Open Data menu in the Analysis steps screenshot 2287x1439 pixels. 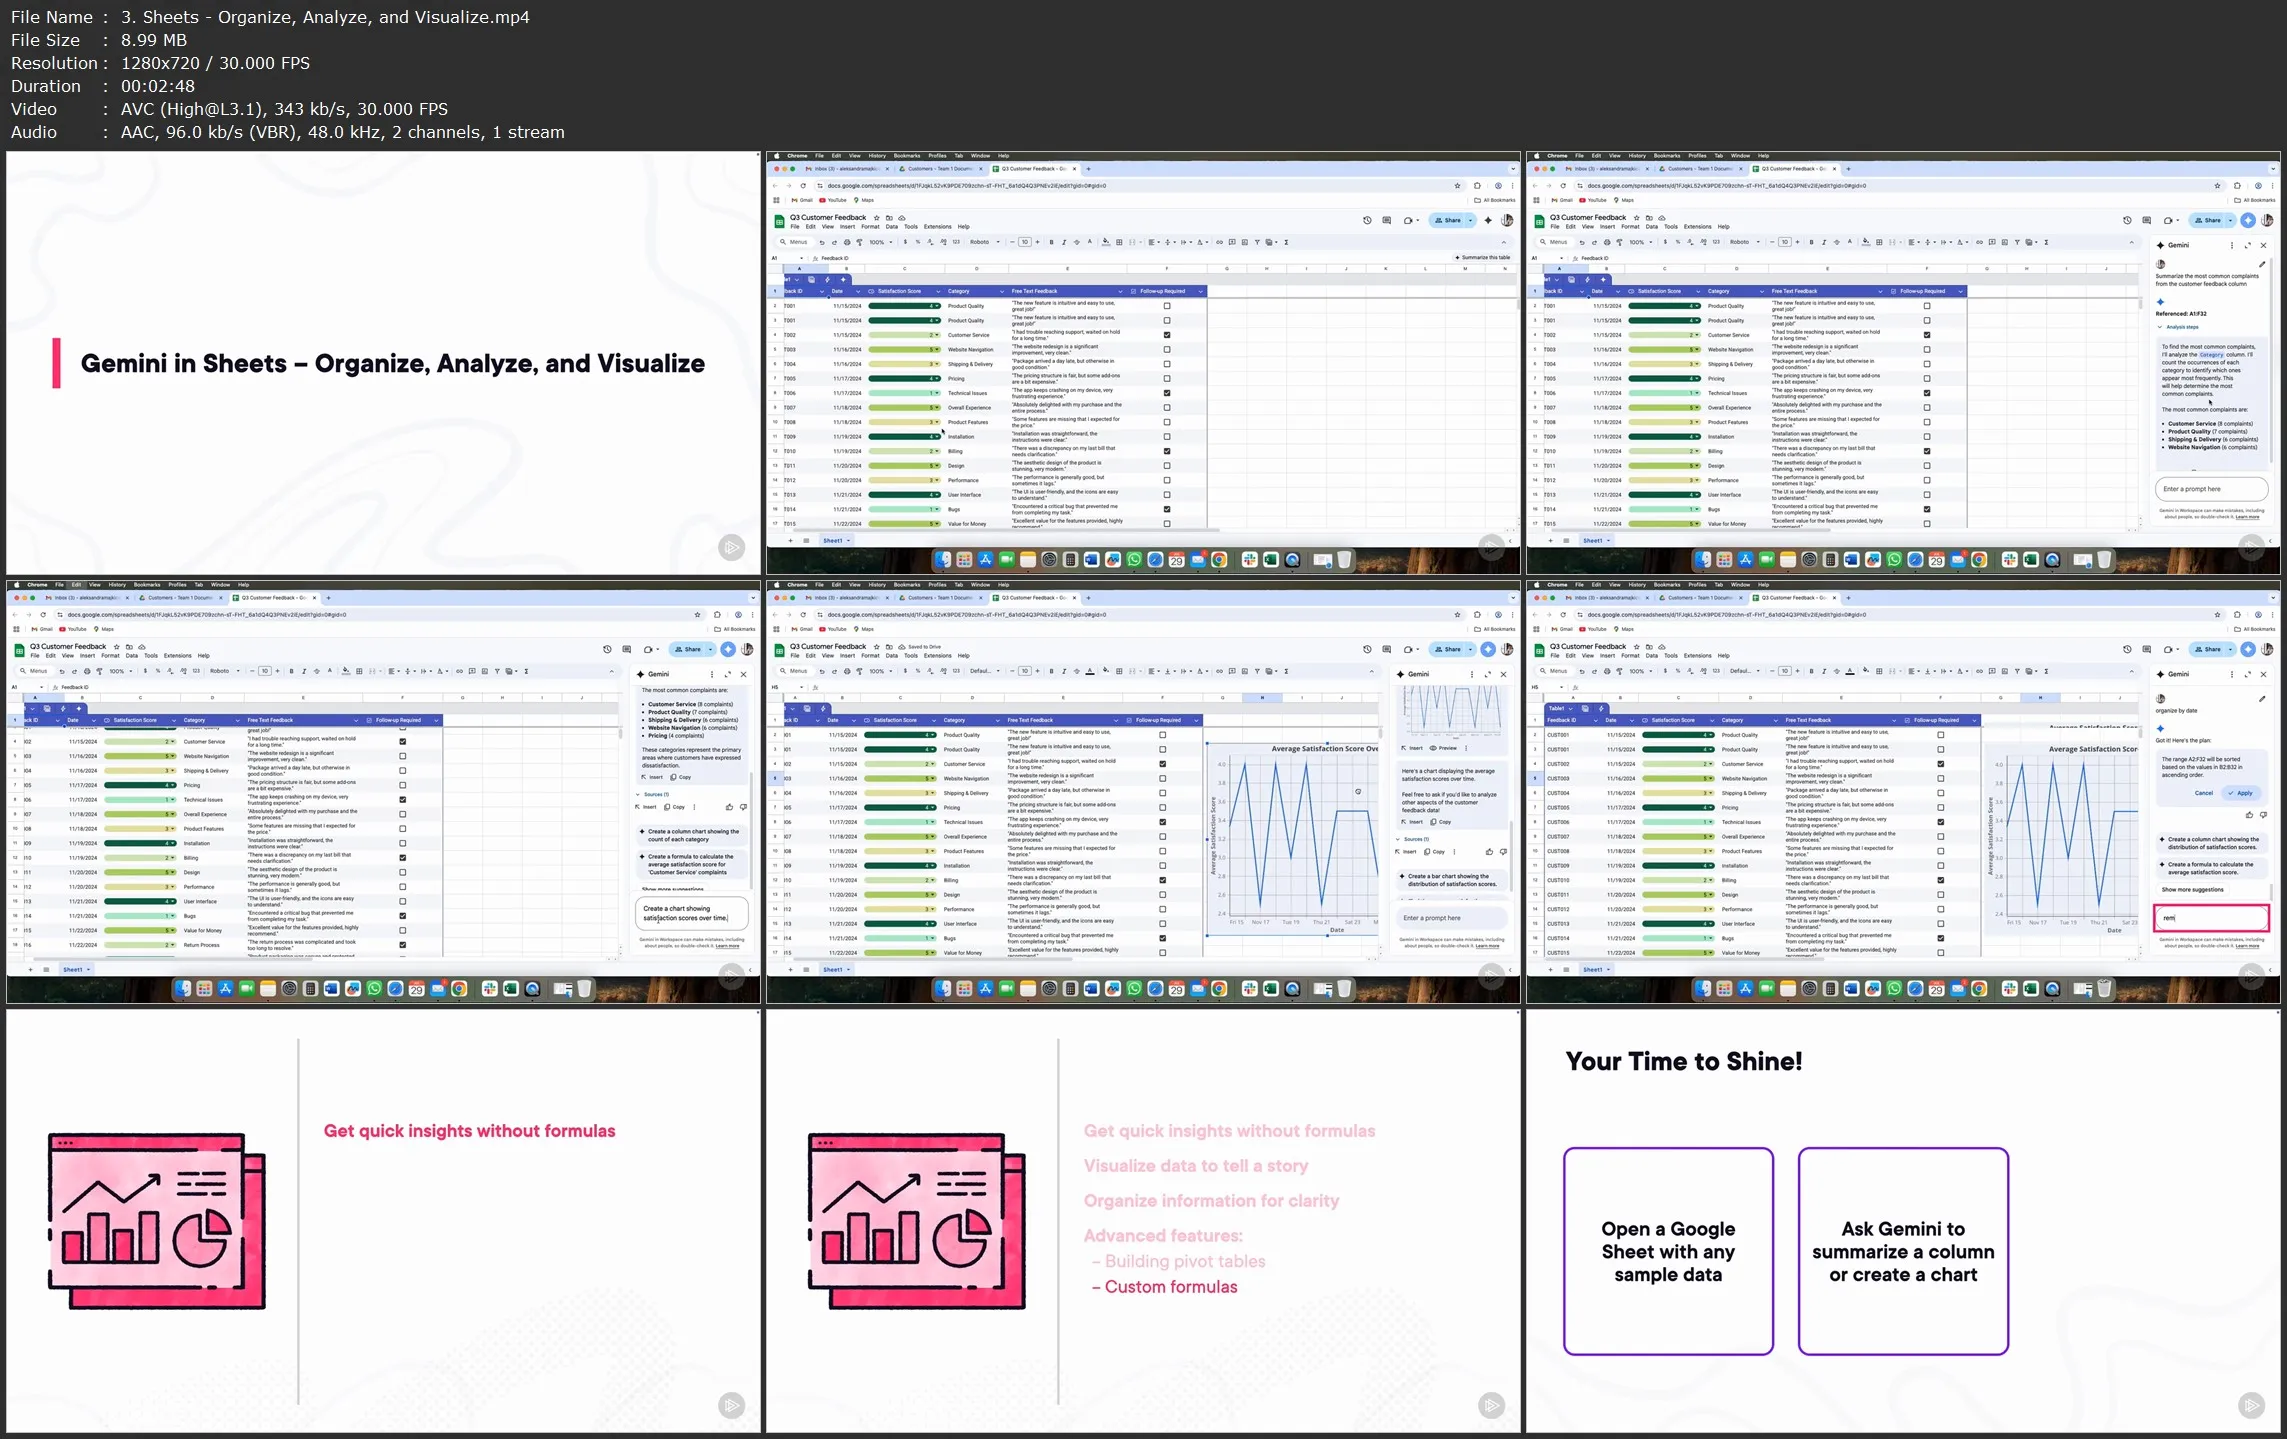pos(1651,226)
